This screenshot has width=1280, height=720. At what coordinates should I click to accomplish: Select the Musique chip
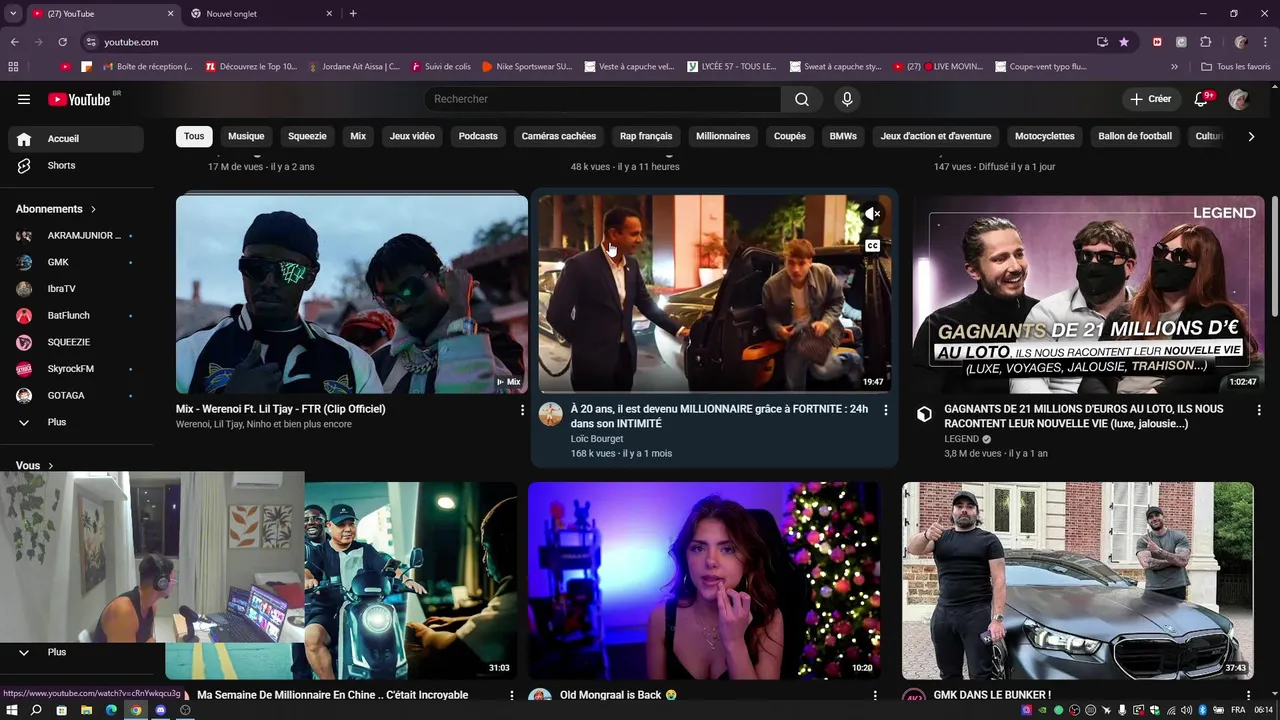tap(246, 136)
